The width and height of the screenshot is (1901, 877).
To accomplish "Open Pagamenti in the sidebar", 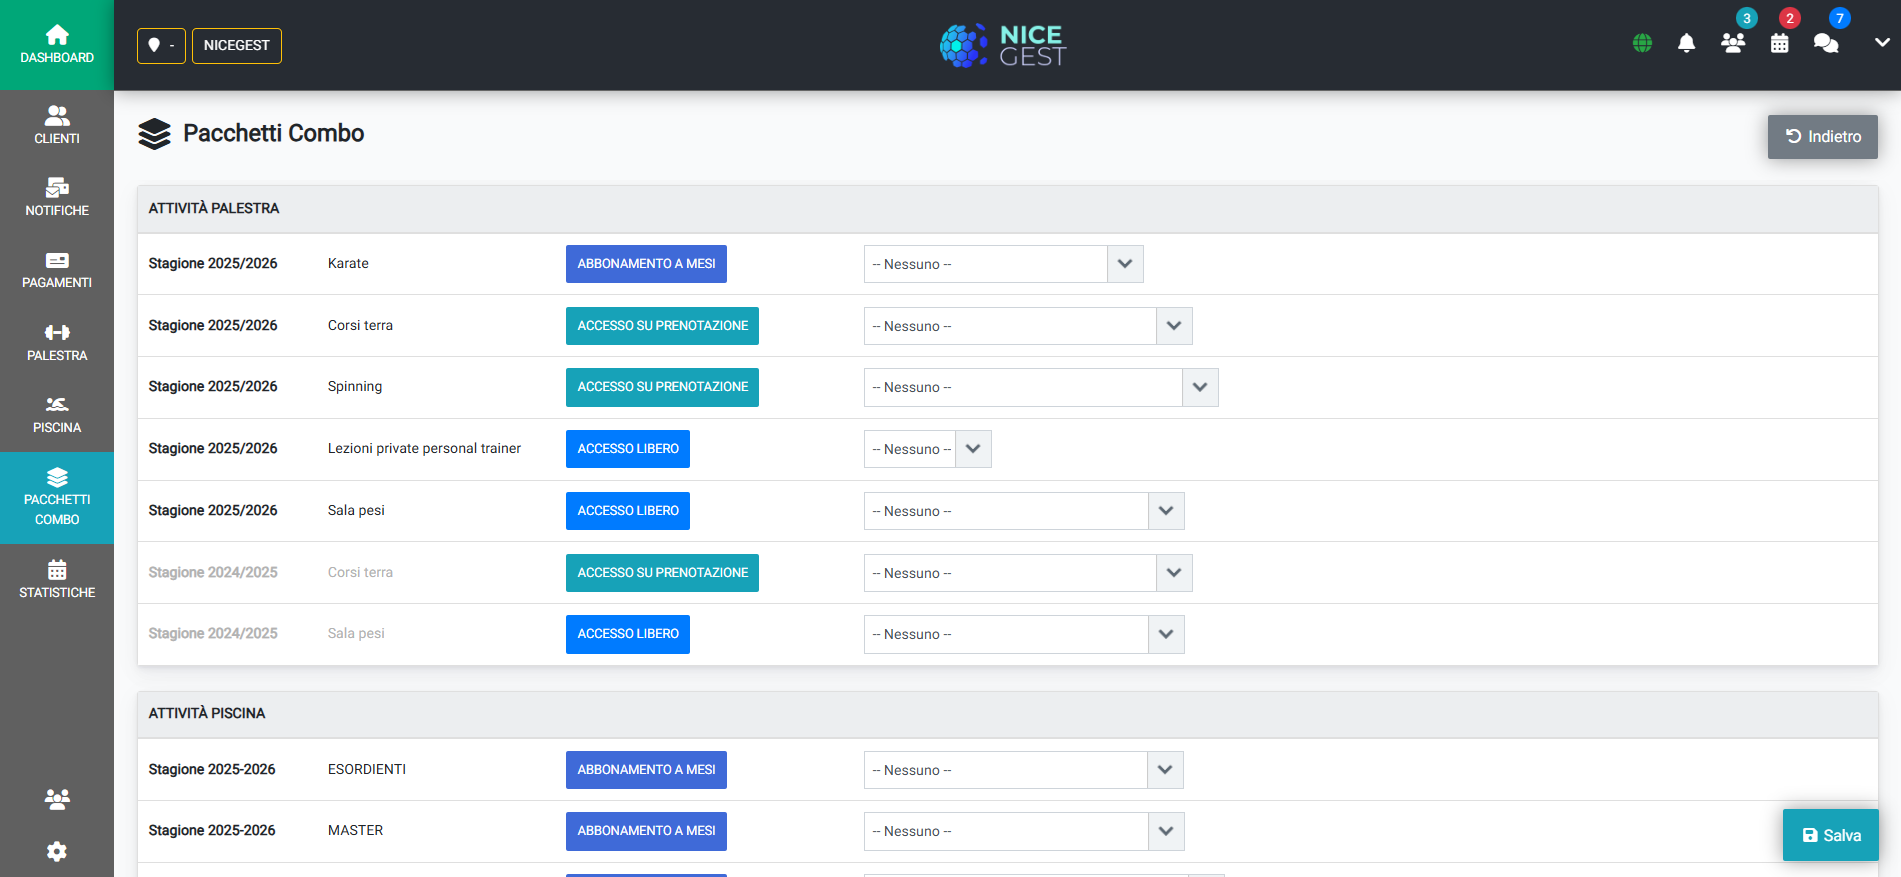I will coord(57,270).
